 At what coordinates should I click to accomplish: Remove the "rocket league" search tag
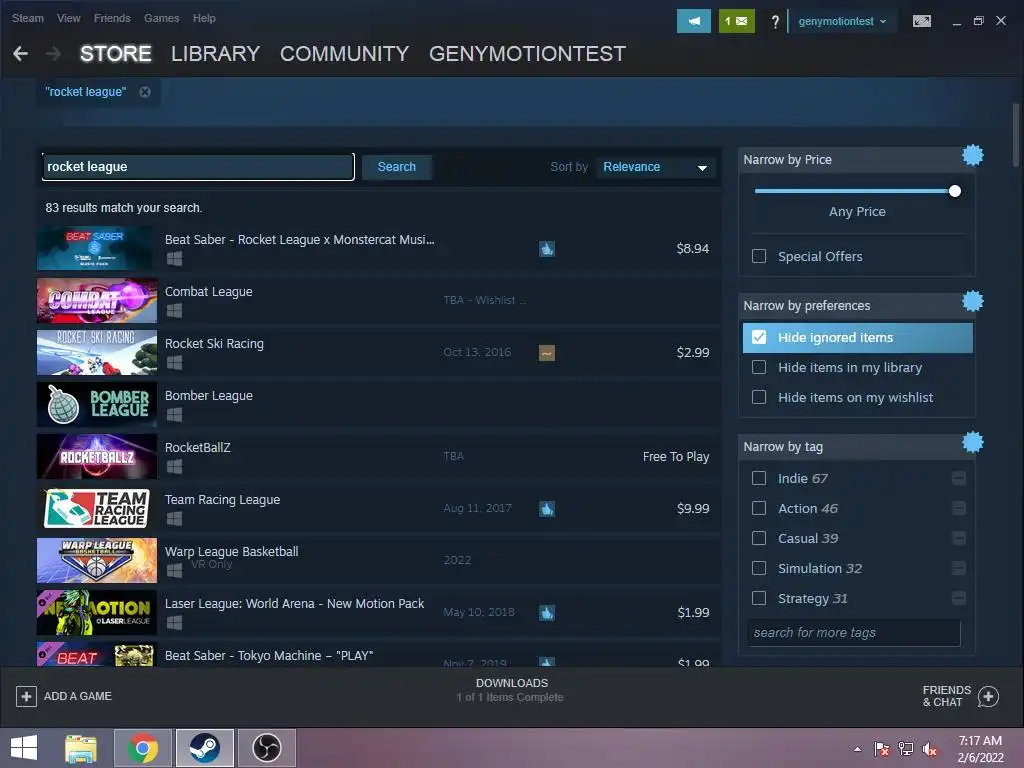coord(145,92)
